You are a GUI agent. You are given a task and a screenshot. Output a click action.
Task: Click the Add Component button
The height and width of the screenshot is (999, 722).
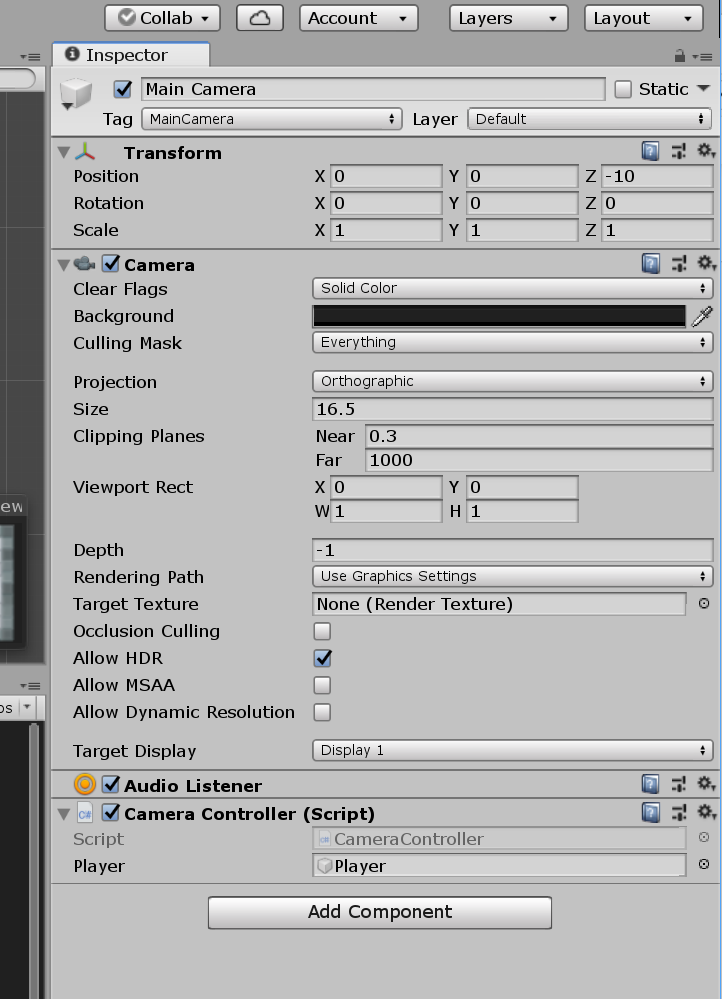pos(379,912)
